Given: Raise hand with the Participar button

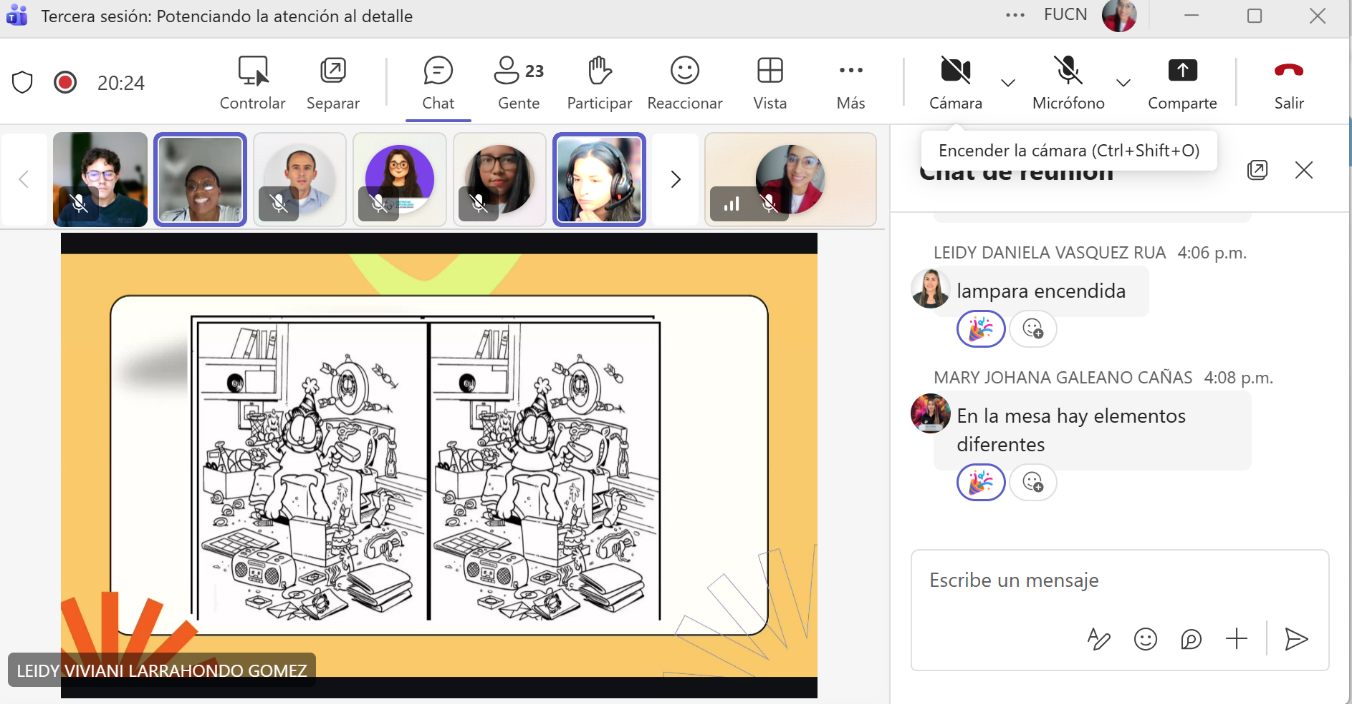Looking at the screenshot, I should [x=599, y=83].
